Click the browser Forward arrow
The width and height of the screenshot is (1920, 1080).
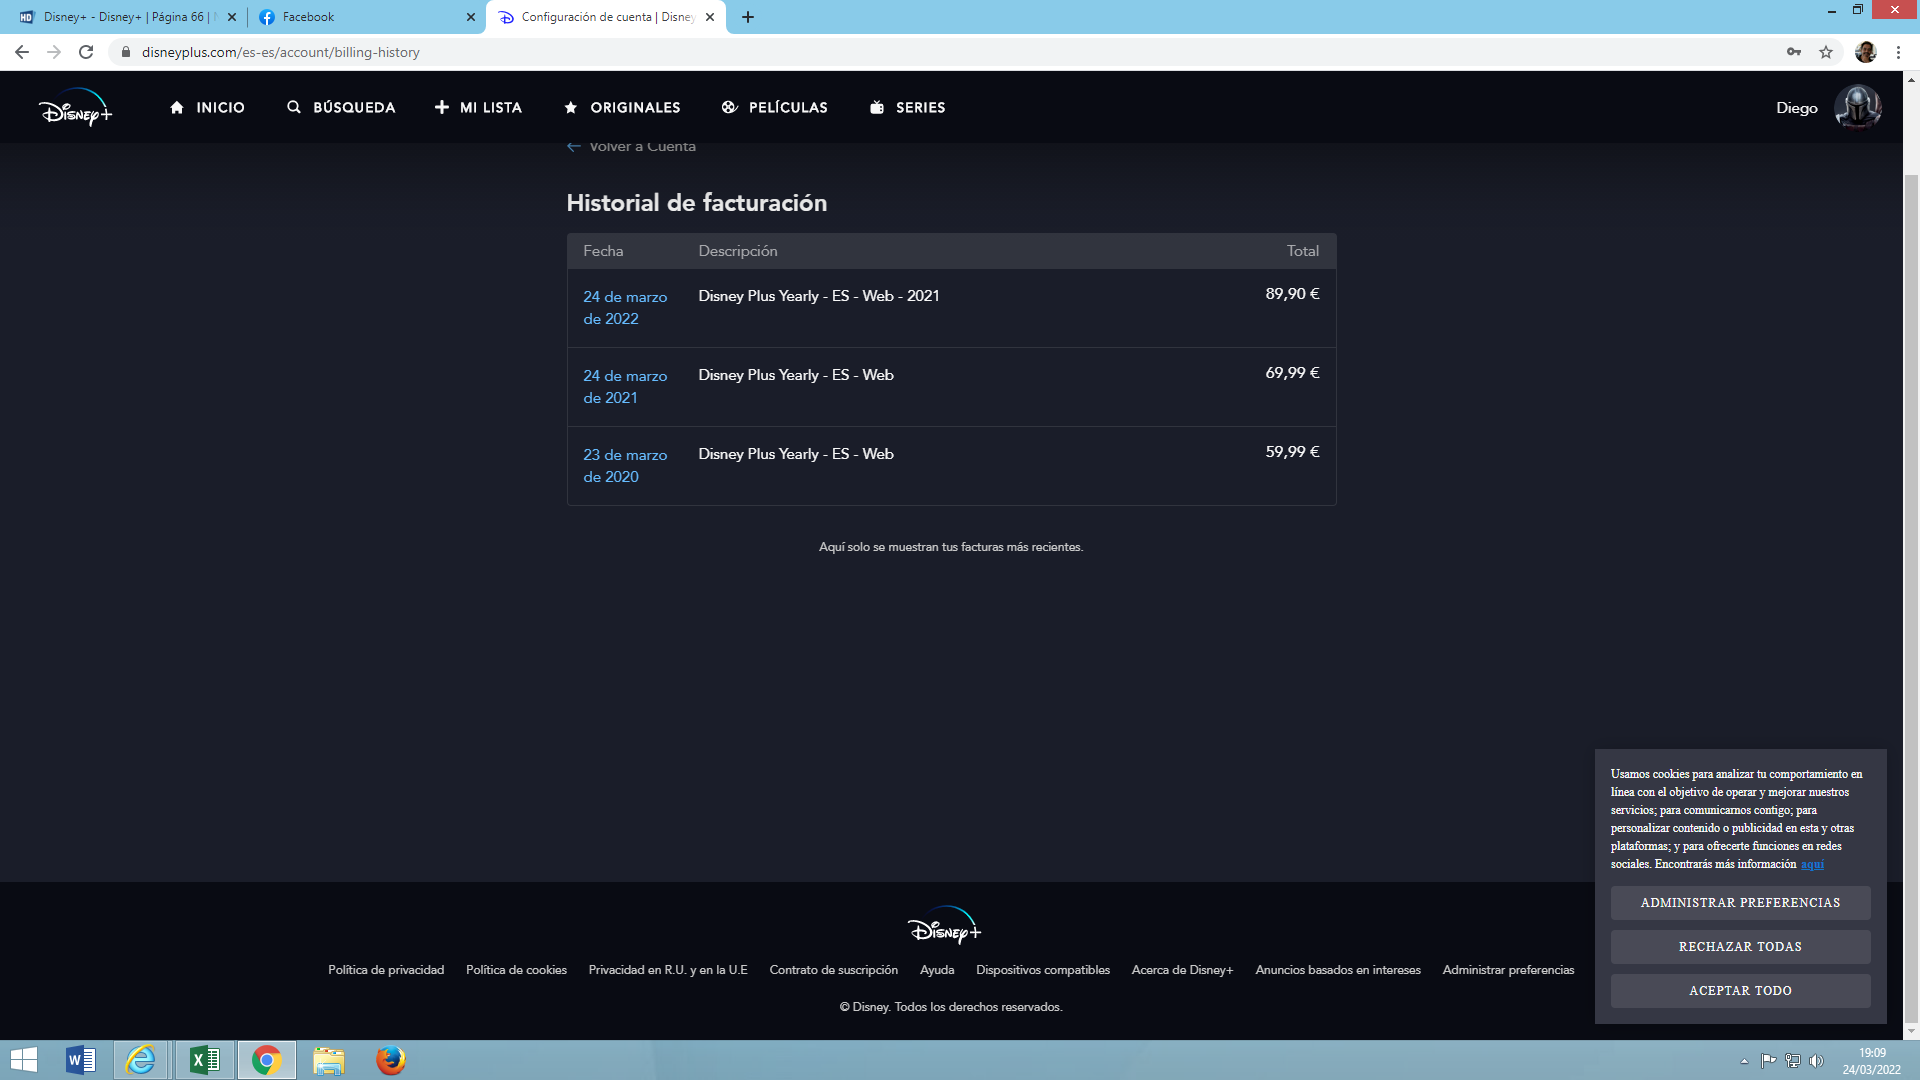(x=54, y=52)
